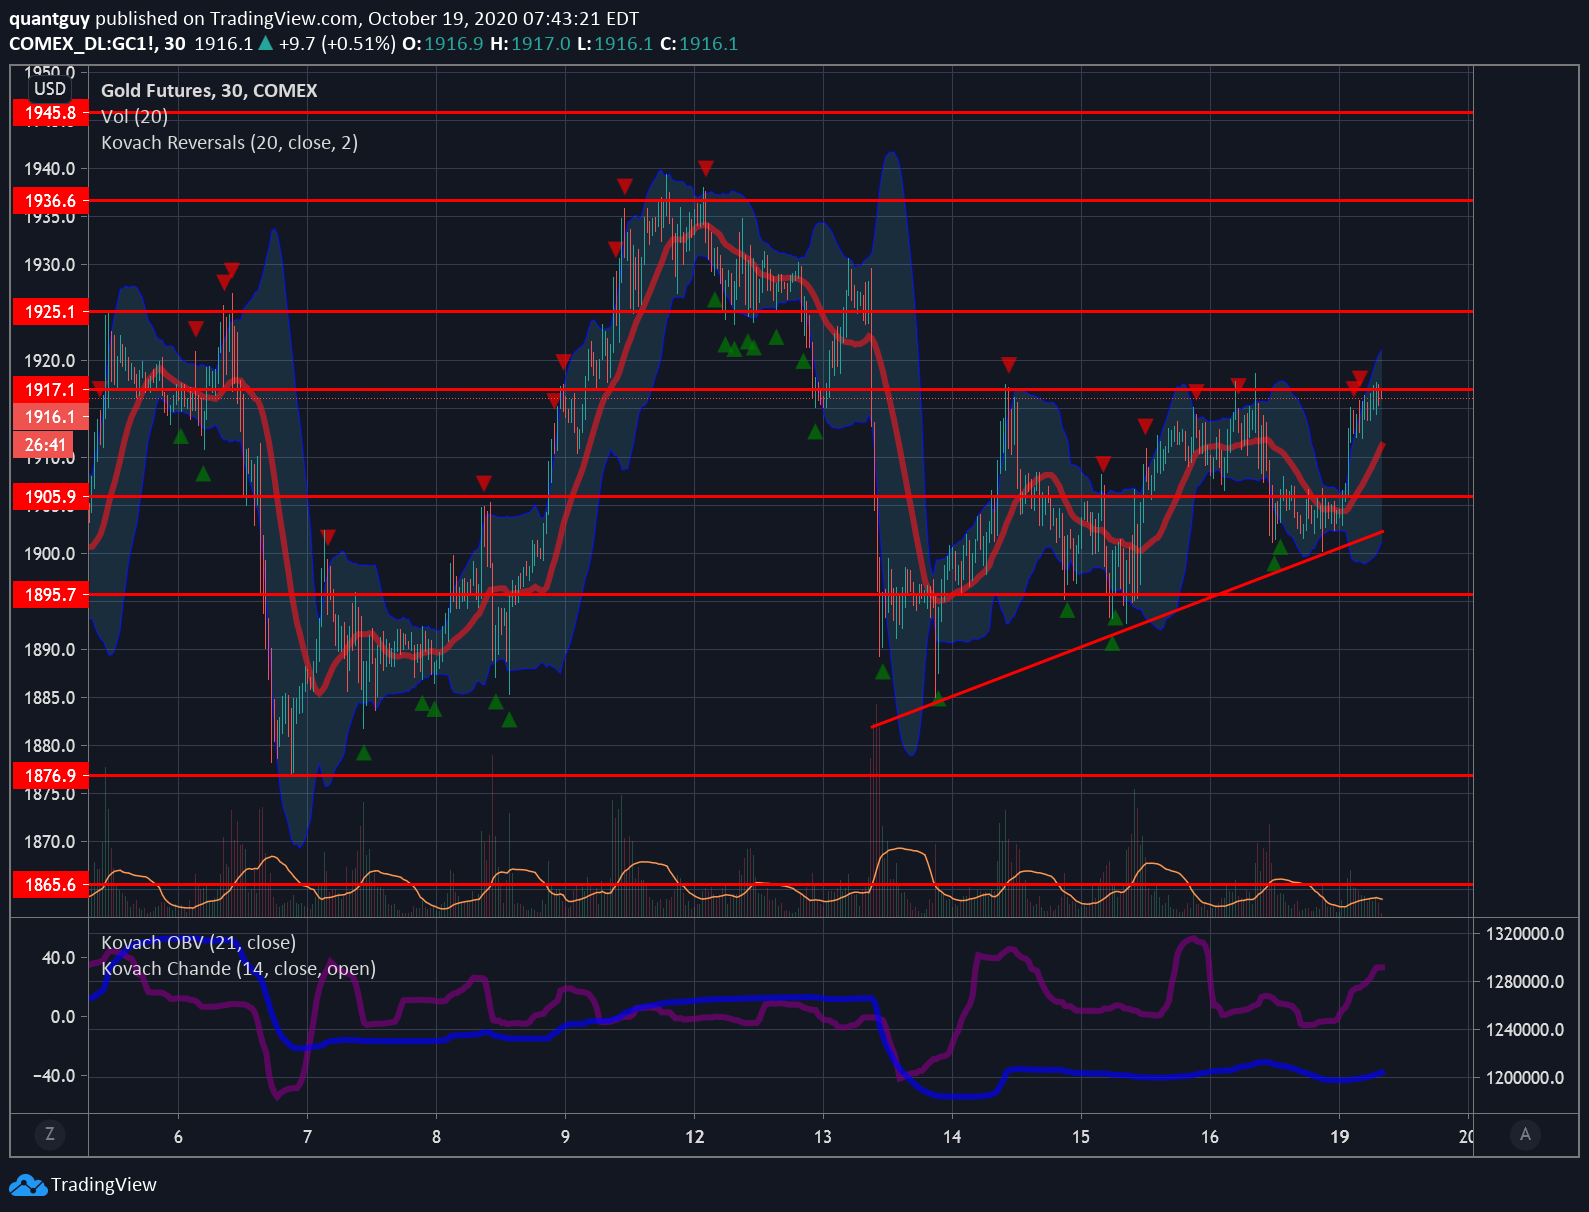Click the 1930.0 price axis tick
The image size is (1589, 1212).
(x=50, y=265)
